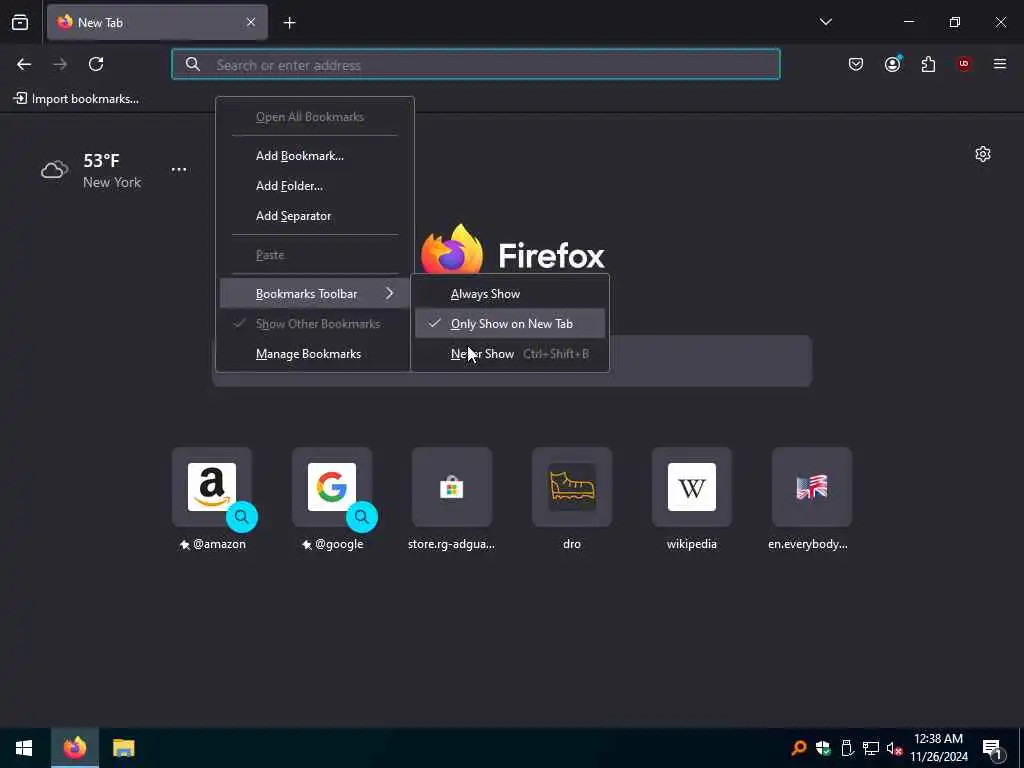
Task: Switch to the New Tab tab
Action: [x=157, y=22]
